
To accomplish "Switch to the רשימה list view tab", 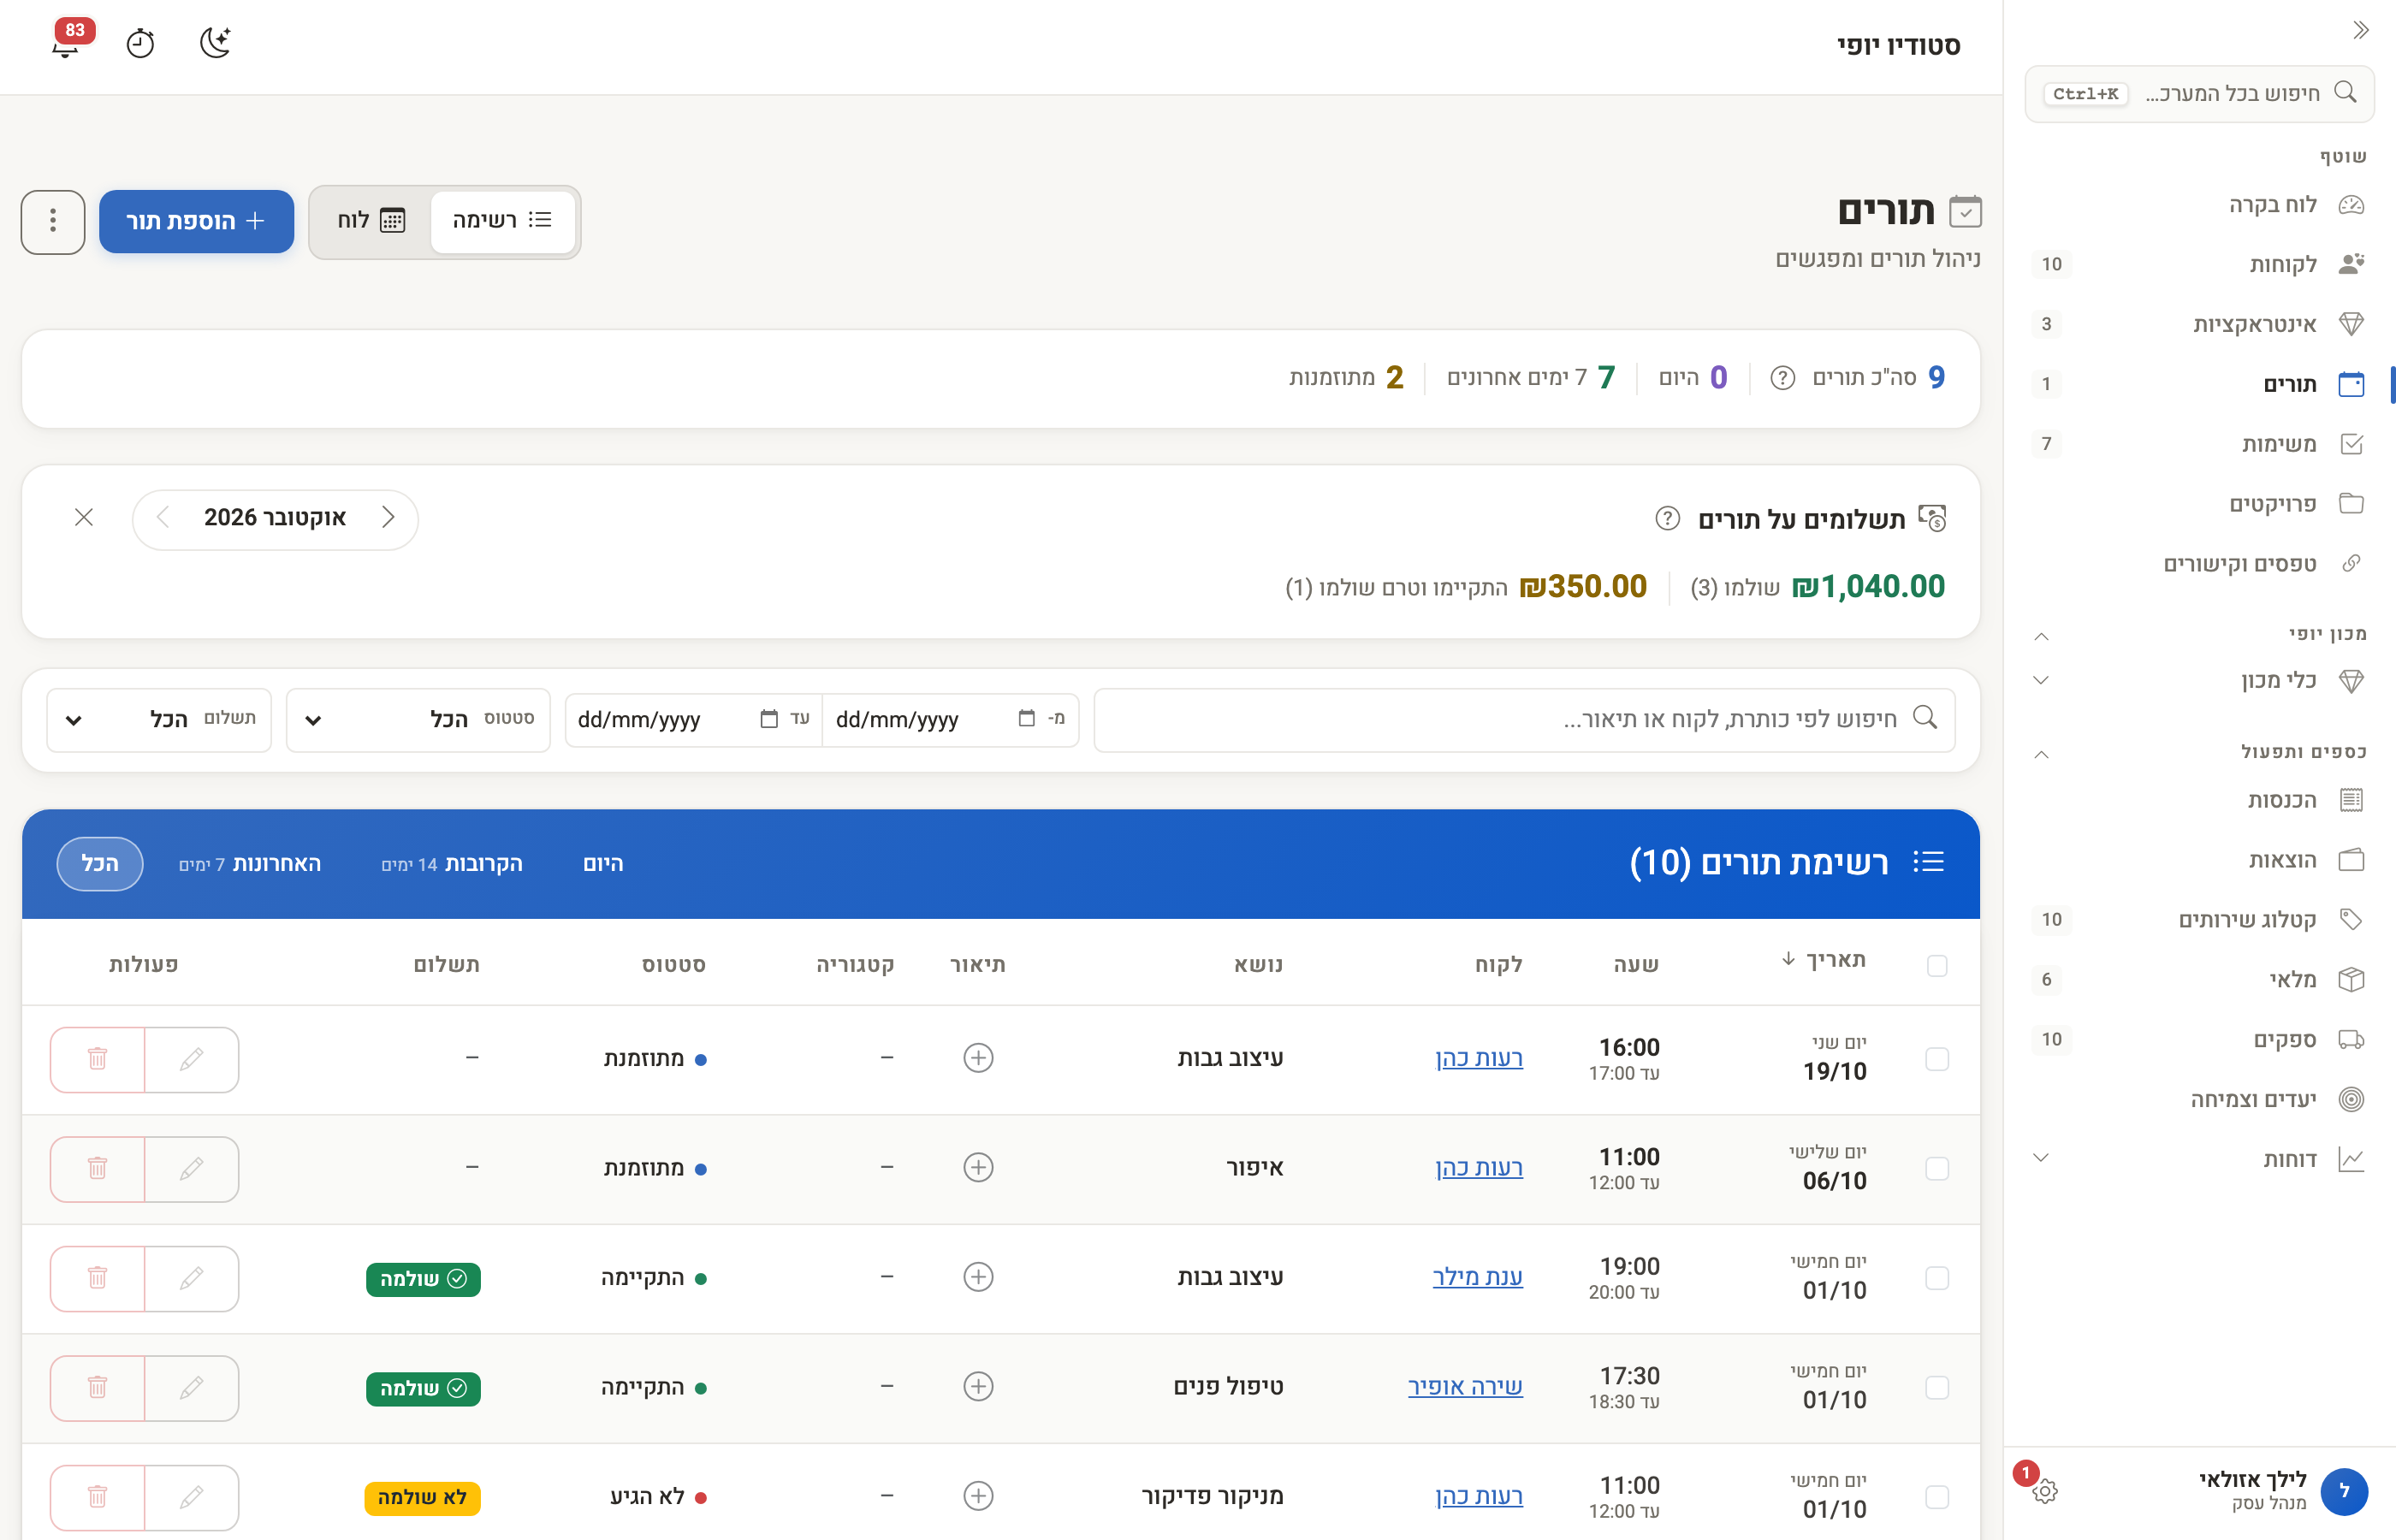I will 502,220.
